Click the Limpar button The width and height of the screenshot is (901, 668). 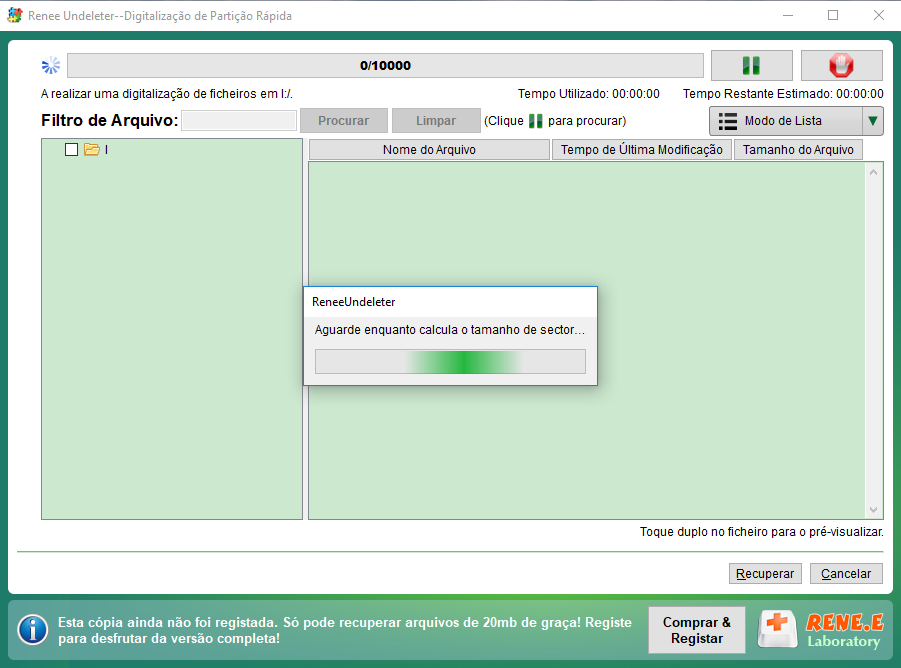[436, 121]
